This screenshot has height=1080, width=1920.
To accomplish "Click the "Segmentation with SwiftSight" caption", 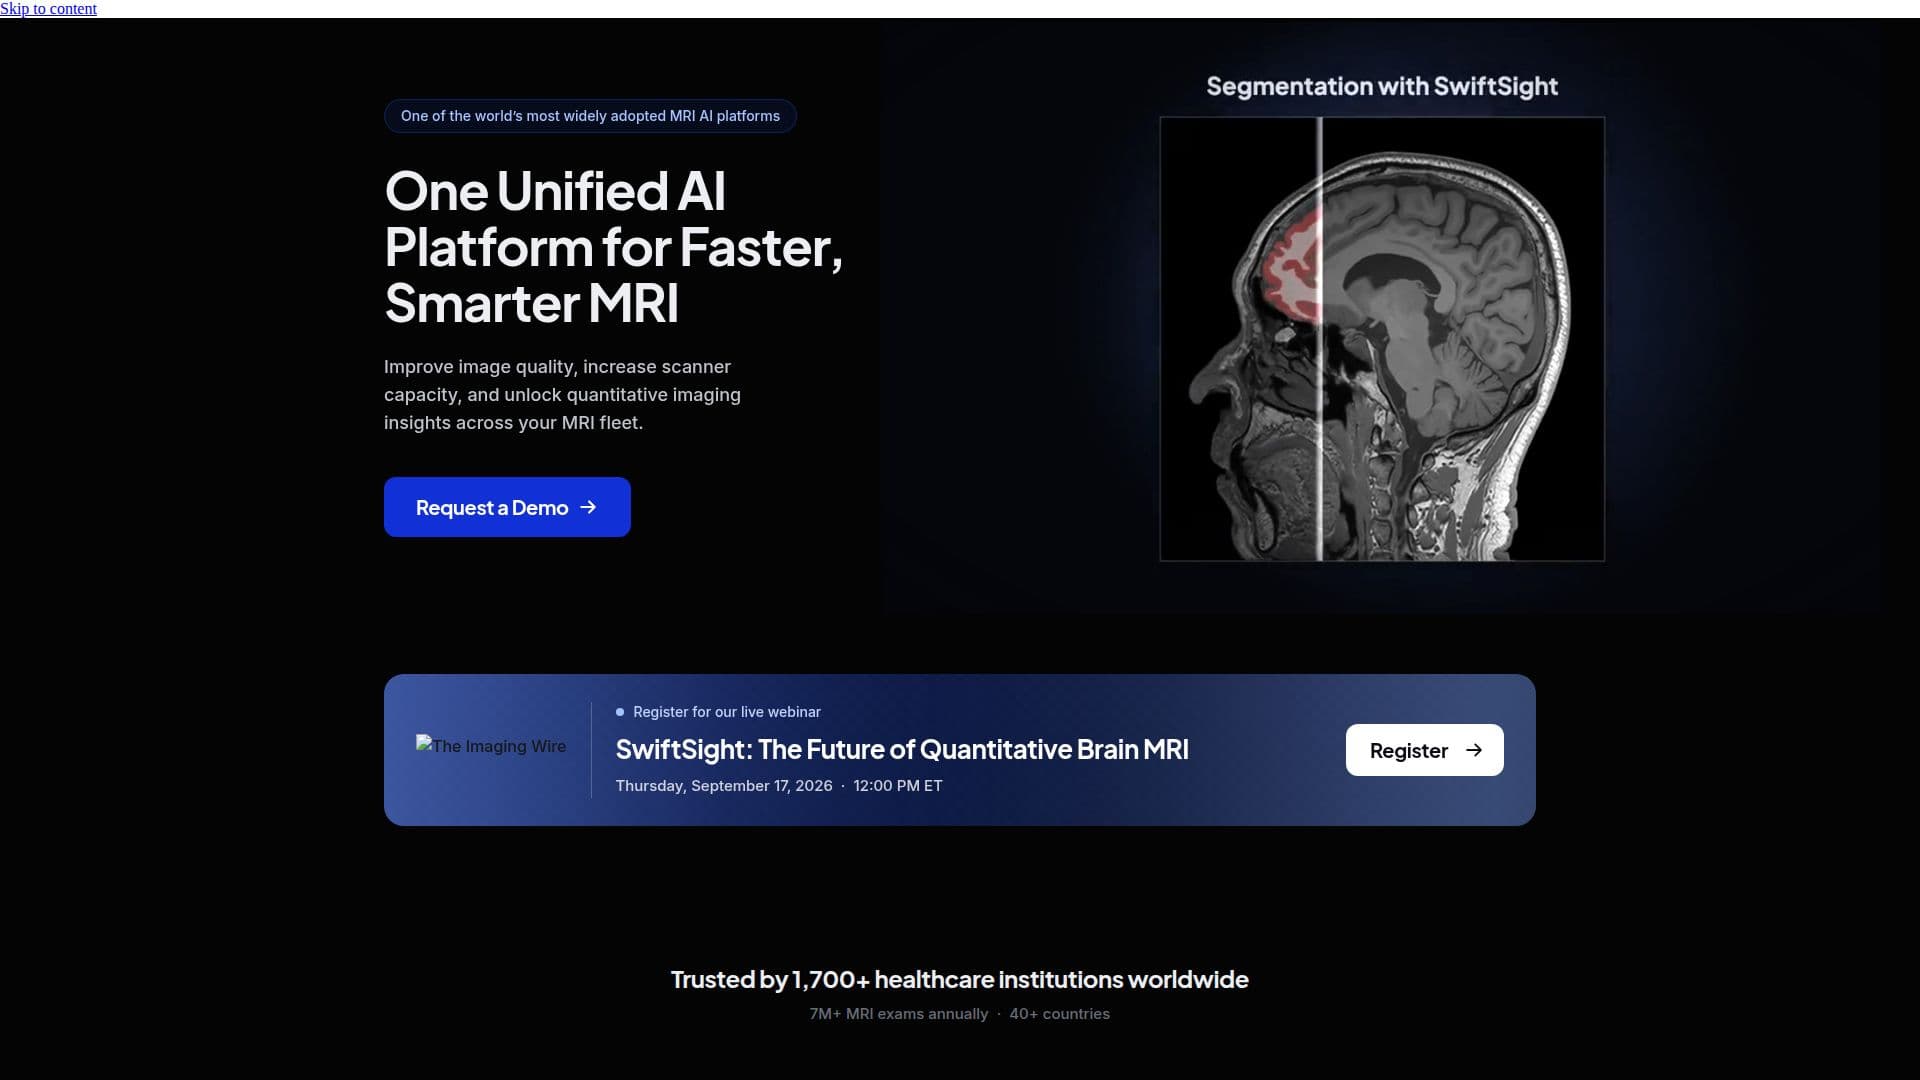I will click(1382, 86).
